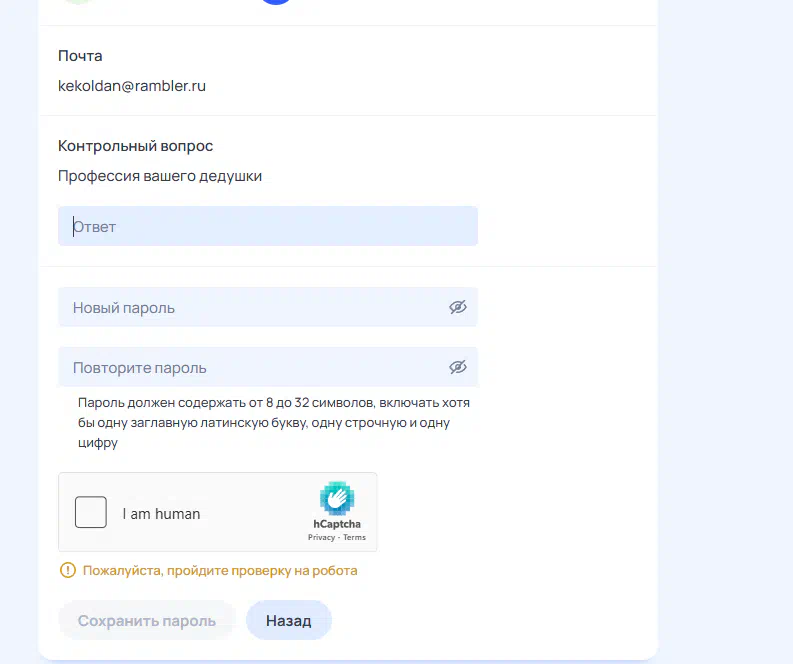The image size is (793, 664).
Task: Click the hCaptcha brand name text
Action: [x=337, y=524]
